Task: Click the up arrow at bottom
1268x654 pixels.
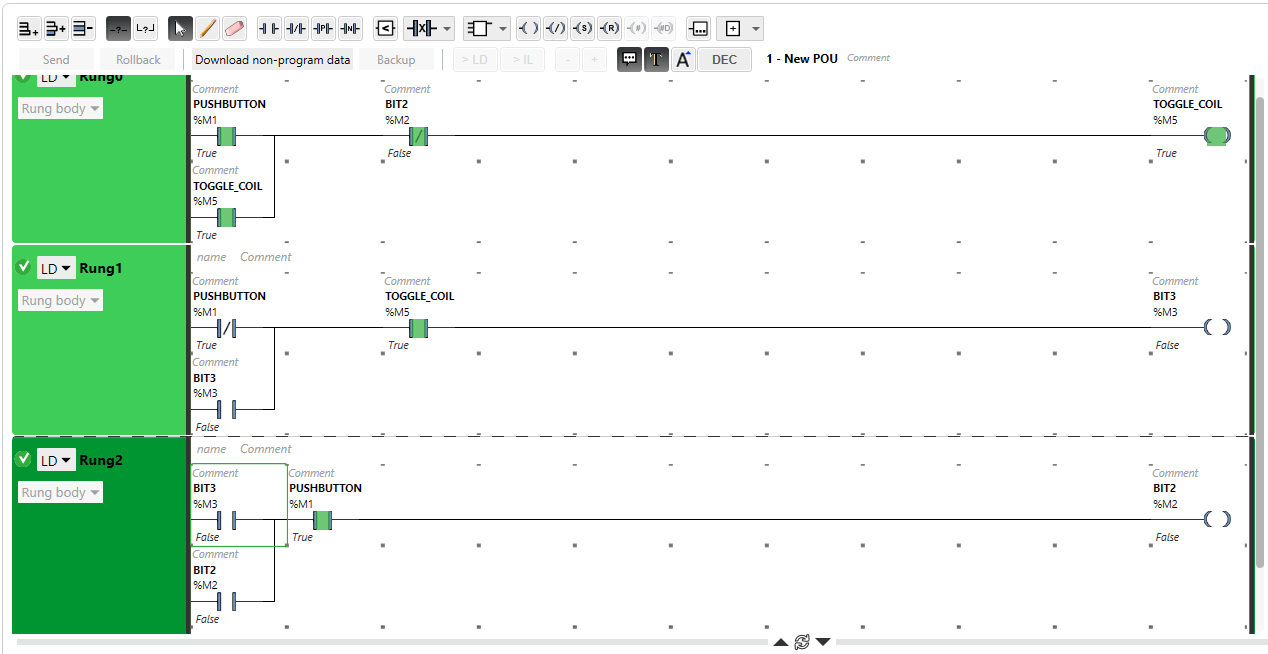Action: coord(781,642)
